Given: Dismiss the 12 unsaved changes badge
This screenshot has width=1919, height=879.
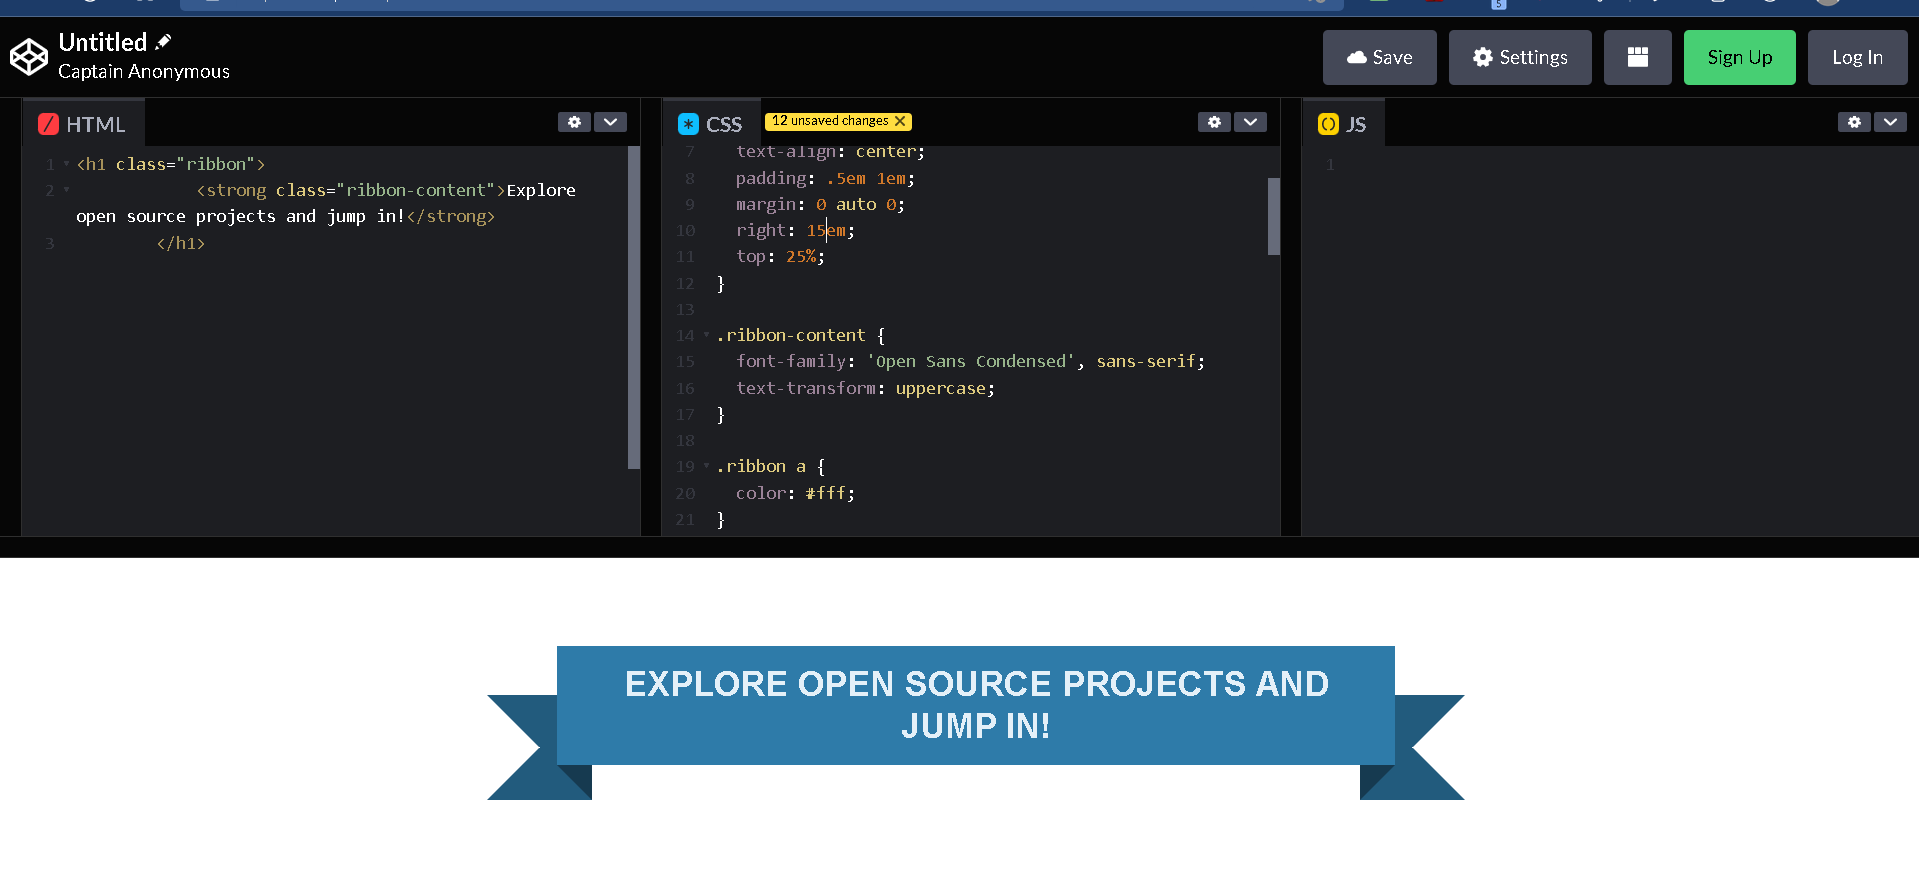Looking at the screenshot, I should (x=900, y=121).
